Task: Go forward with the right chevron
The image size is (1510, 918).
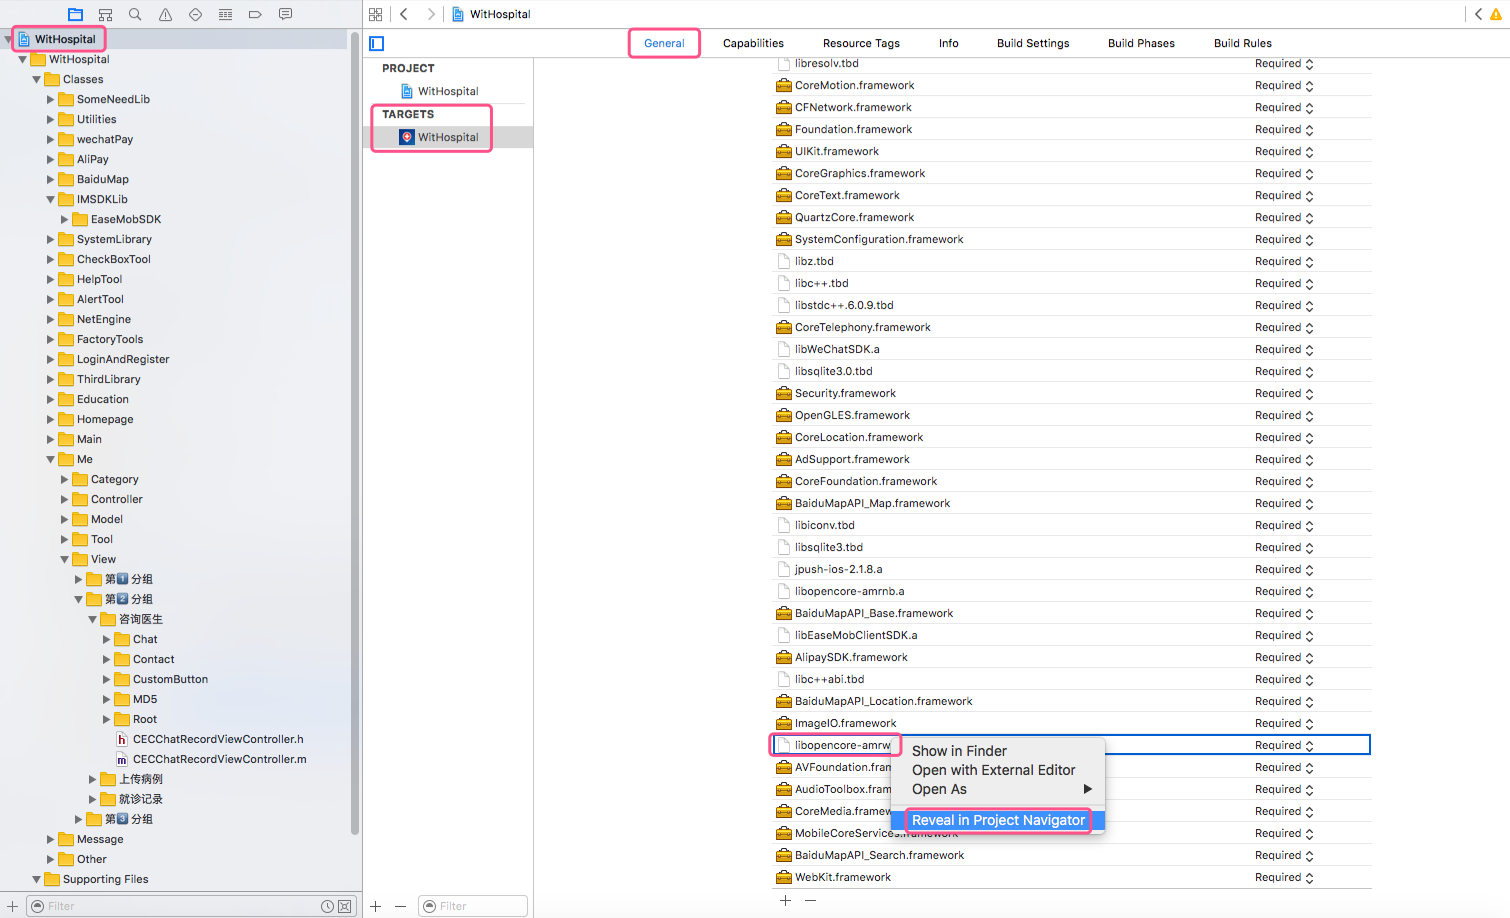Action: [430, 14]
